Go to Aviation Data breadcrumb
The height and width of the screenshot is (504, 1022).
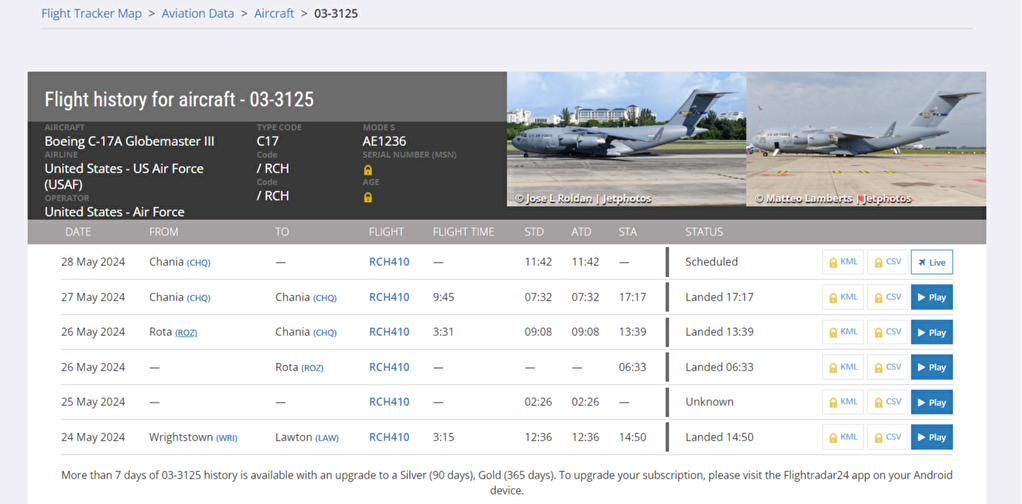pyautogui.click(x=197, y=13)
